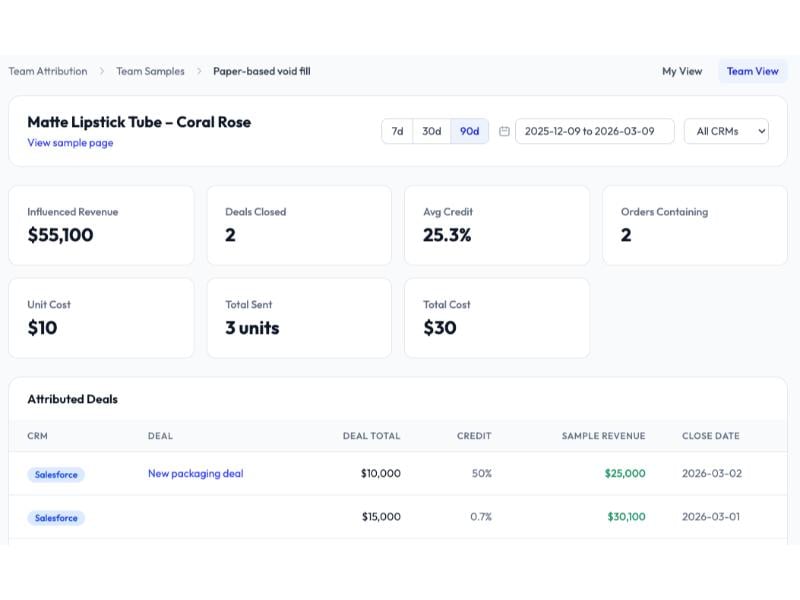Click the chevron after Team Attribution breadcrumb
The width and height of the screenshot is (800, 600).
pyautogui.click(x=101, y=71)
